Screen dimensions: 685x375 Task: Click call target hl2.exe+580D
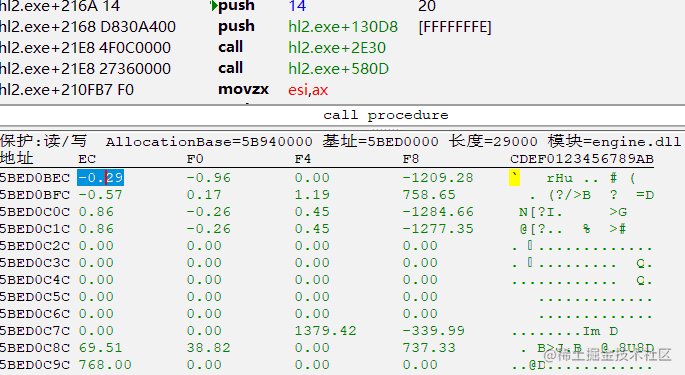tap(339, 69)
